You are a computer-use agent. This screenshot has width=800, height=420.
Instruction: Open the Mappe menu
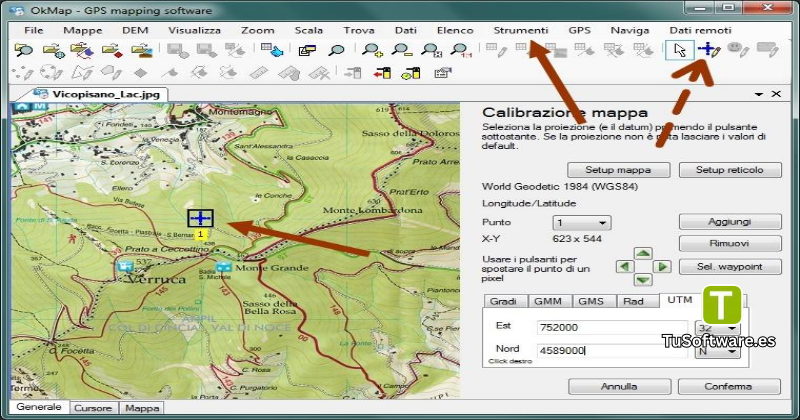pos(83,30)
